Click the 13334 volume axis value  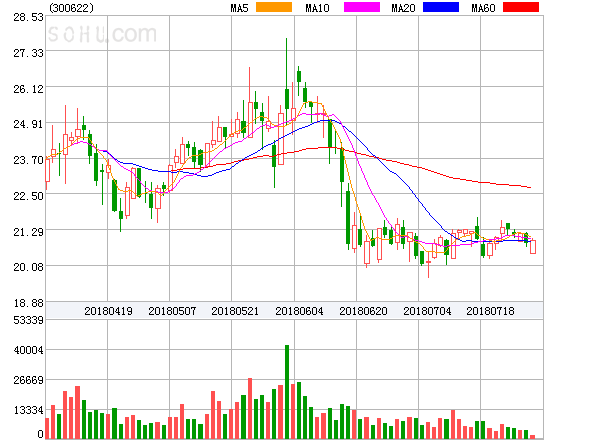click(x=28, y=411)
